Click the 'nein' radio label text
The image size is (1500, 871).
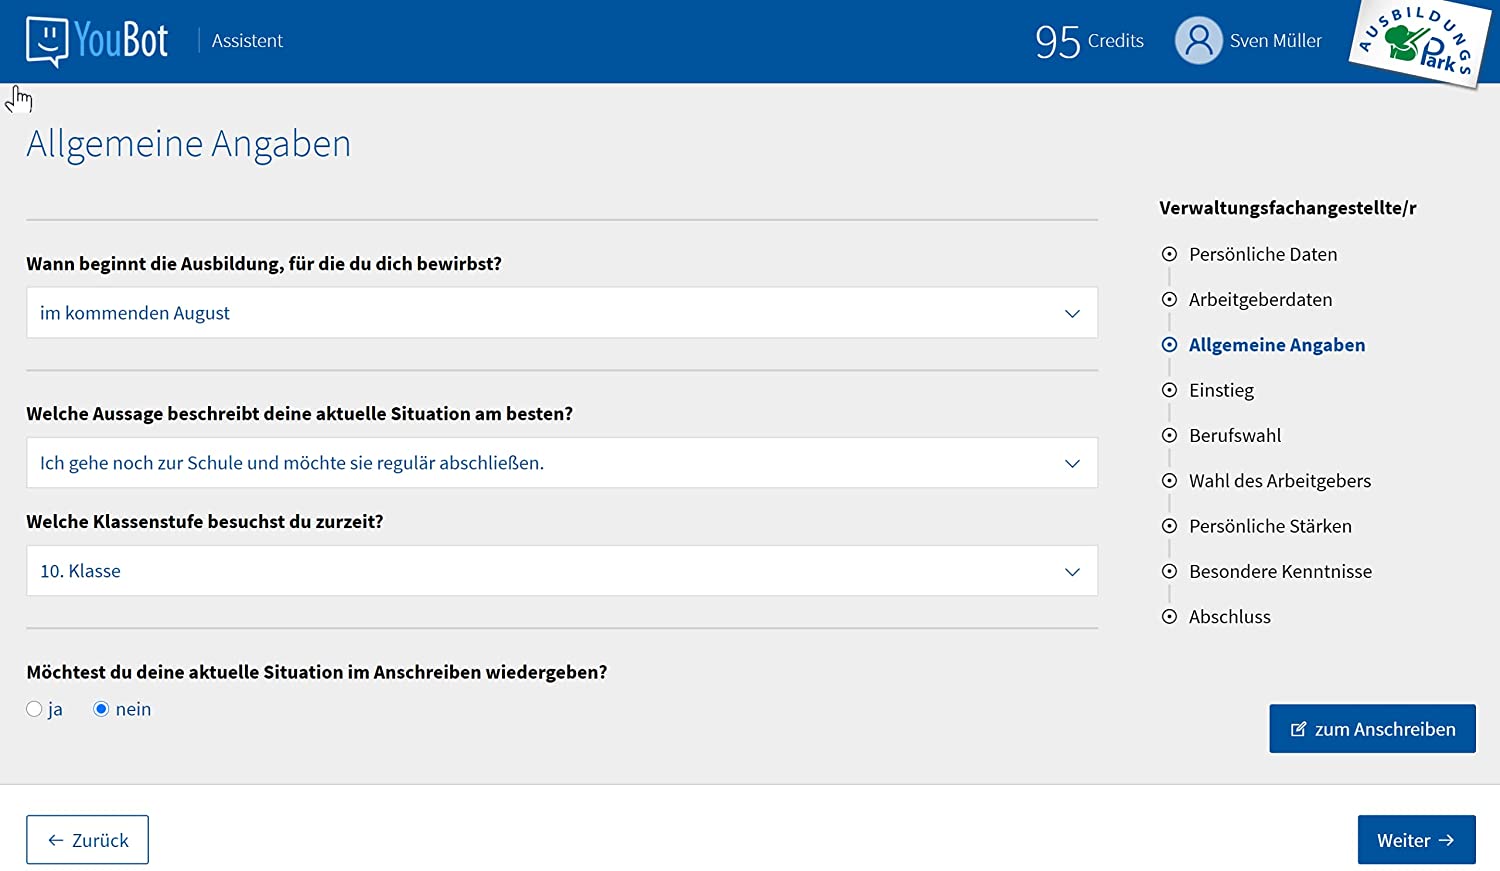point(133,709)
